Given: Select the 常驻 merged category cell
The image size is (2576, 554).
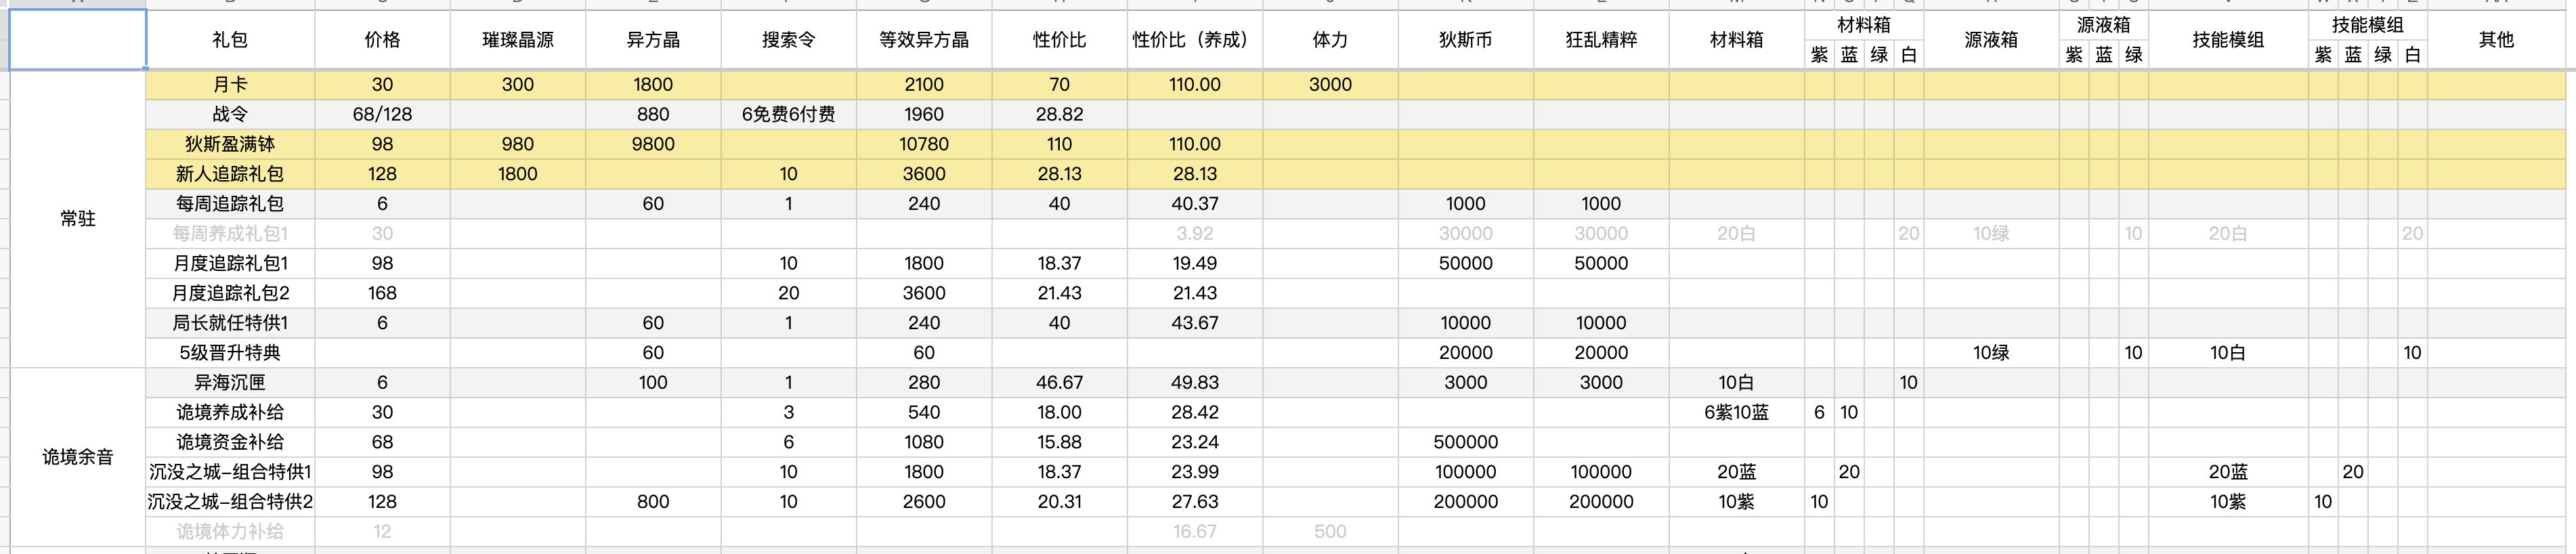Looking at the screenshot, I should tap(78, 219).
